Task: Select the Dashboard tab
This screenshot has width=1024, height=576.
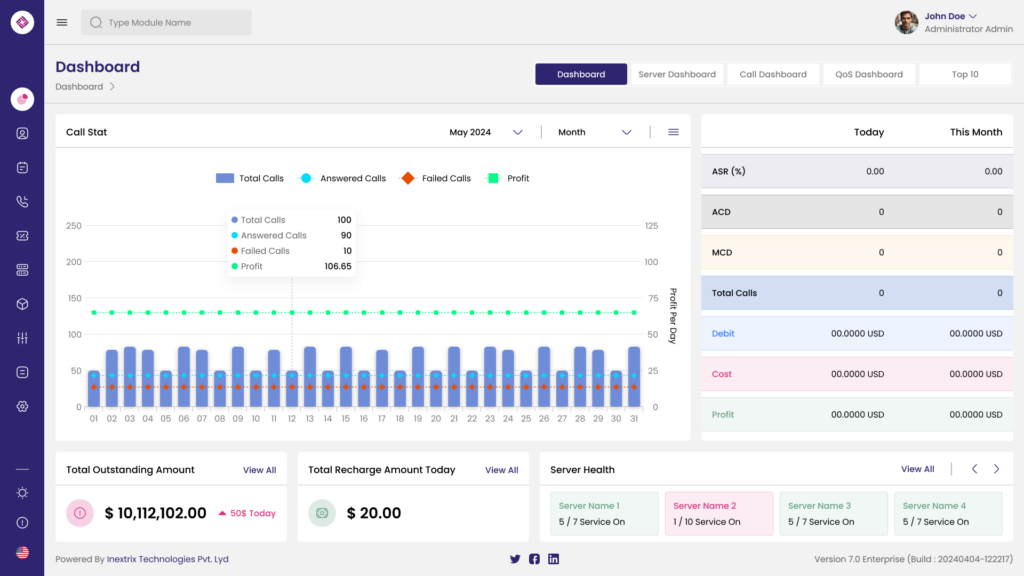Action: 581,74
